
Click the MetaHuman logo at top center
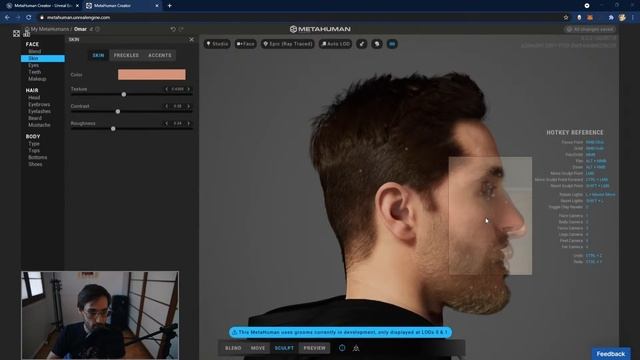(320, 29)
